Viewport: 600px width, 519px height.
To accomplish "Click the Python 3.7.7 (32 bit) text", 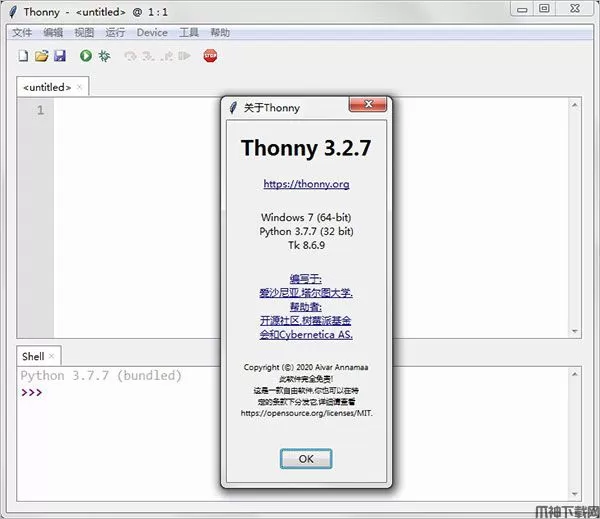I will tap(306, 231).
